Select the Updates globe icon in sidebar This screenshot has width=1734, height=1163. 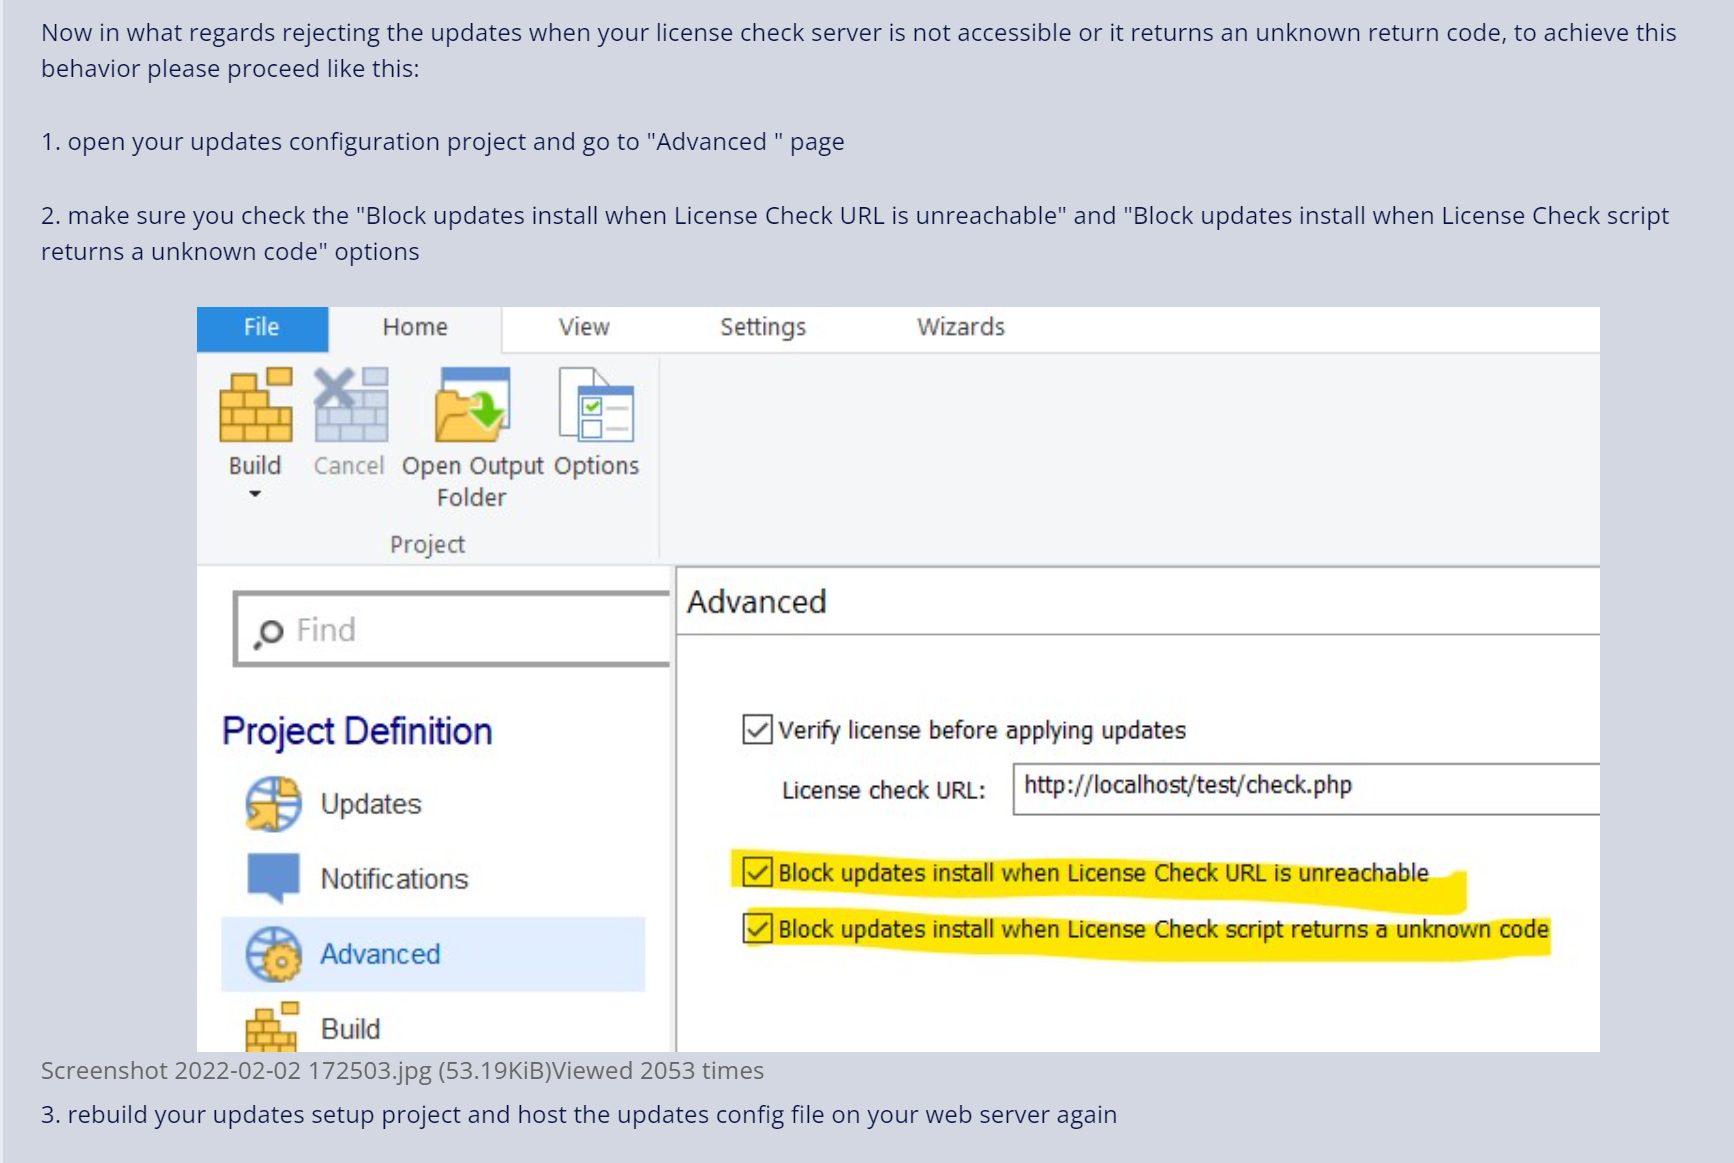pyautogui.click(x=273, y=804)
